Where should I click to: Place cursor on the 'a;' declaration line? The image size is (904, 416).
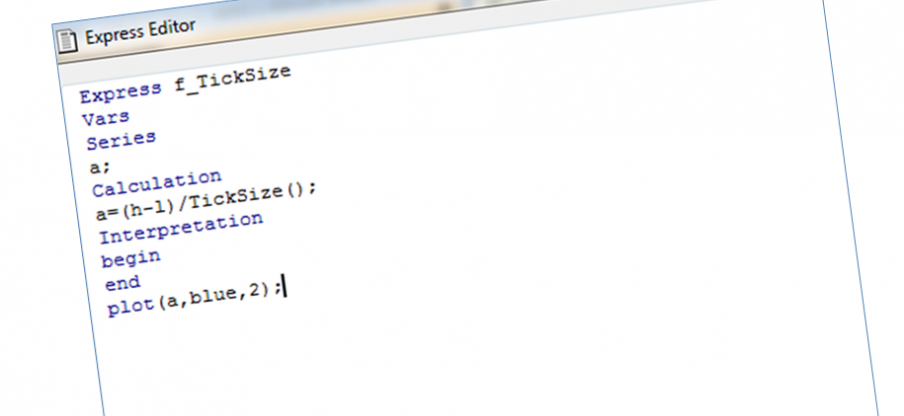click(99, 167)
